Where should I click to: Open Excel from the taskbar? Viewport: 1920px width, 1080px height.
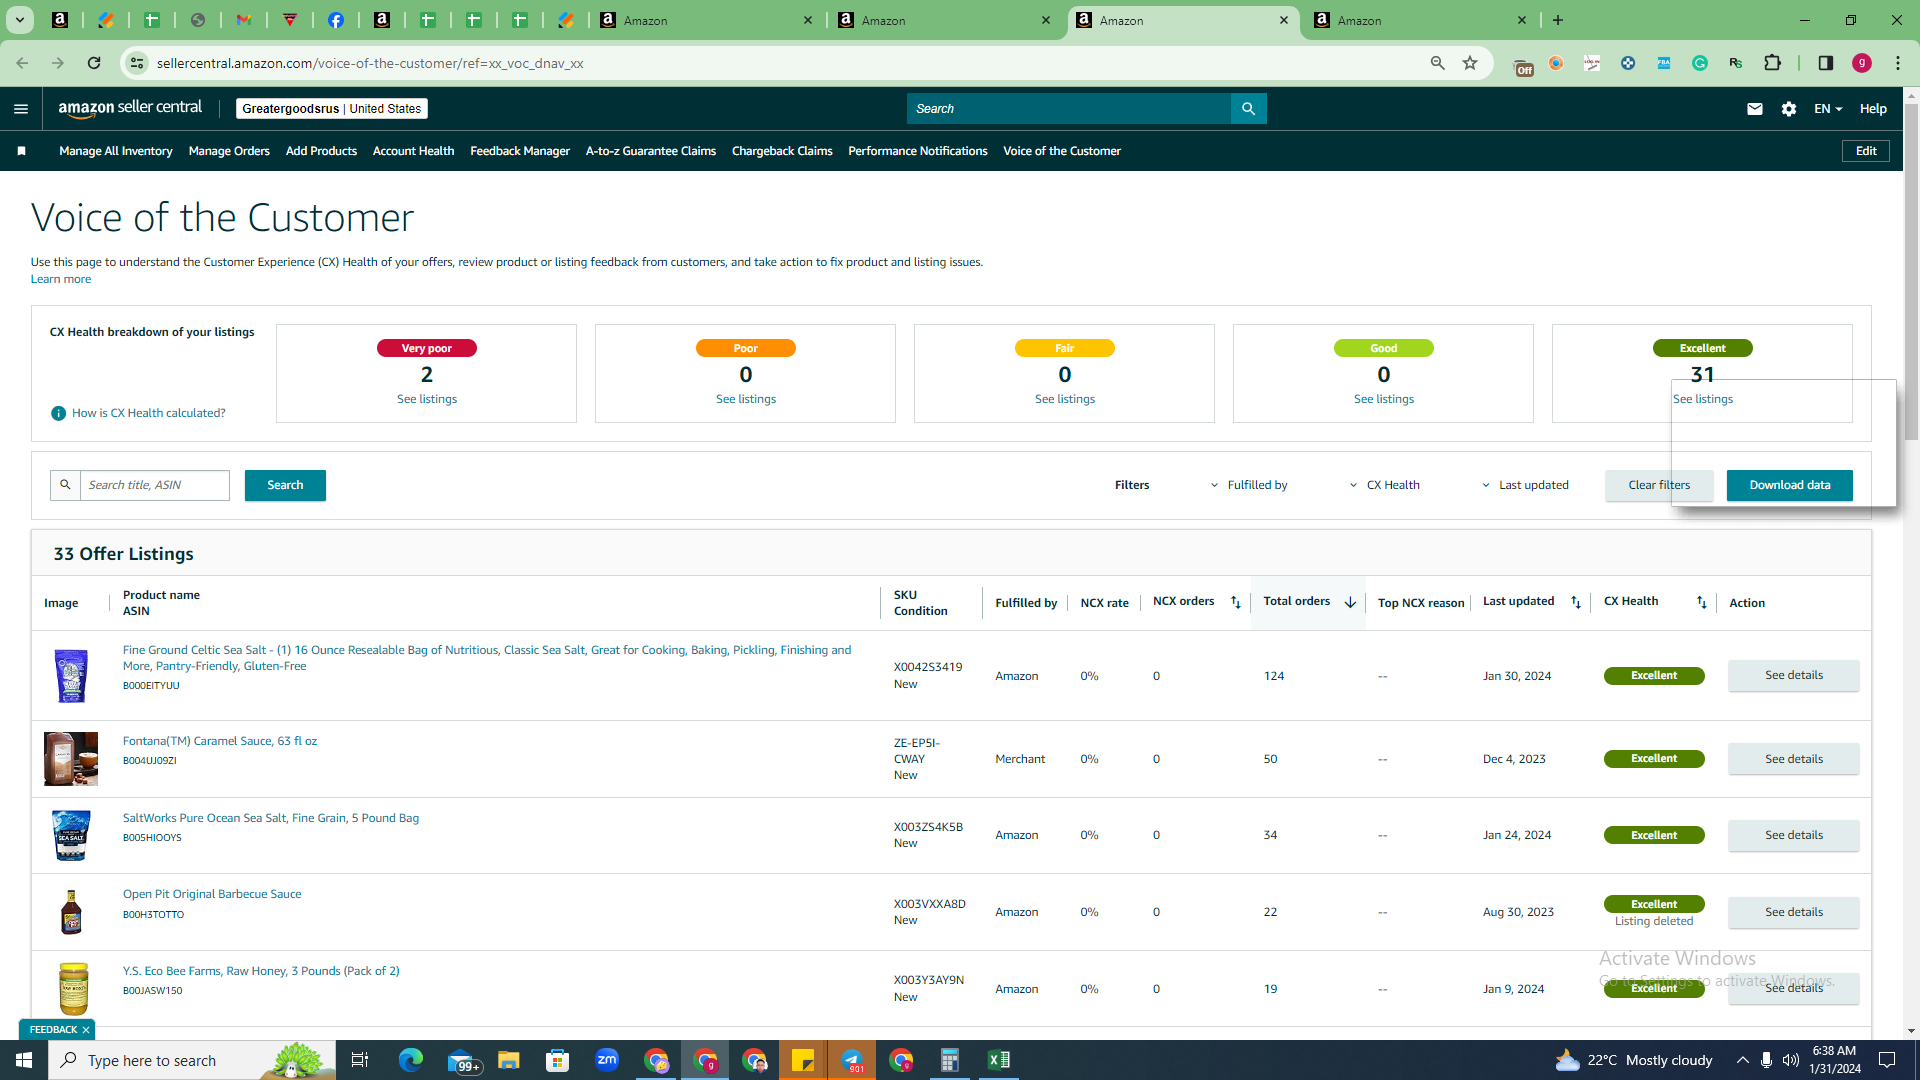998,1060
